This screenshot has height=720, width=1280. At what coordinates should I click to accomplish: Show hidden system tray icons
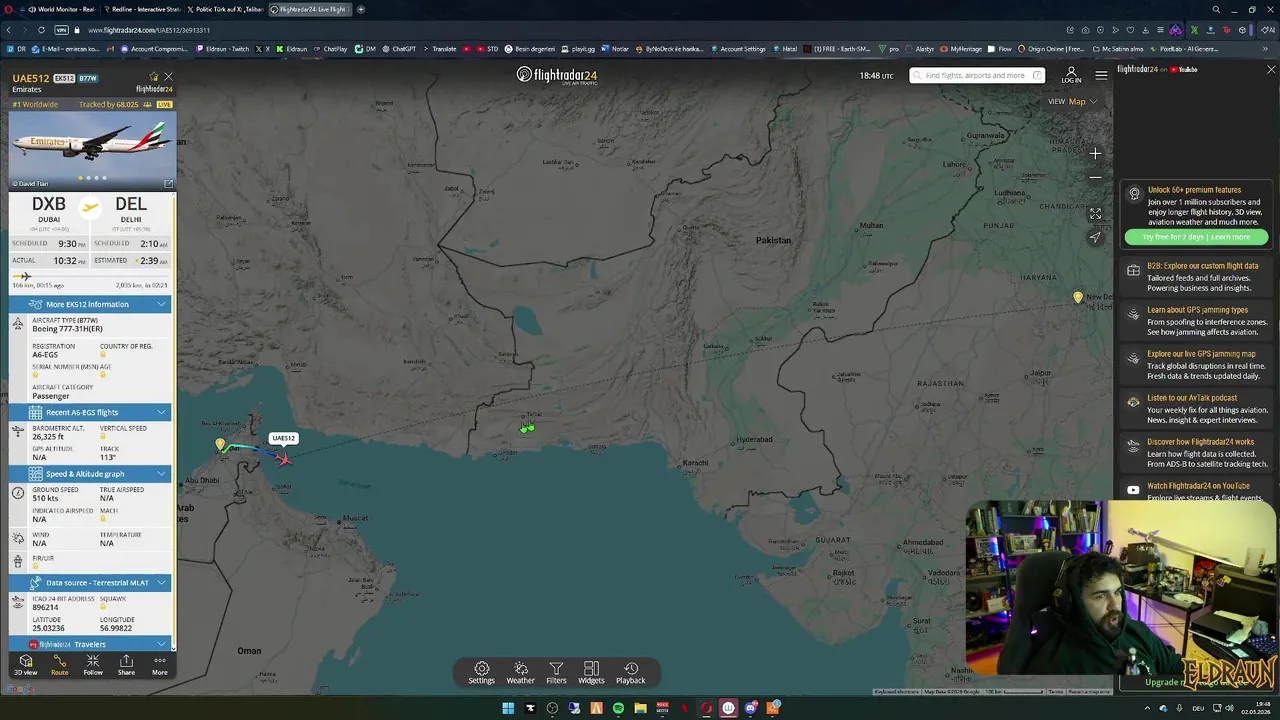pyautogui.click(x=1146, y=708)
